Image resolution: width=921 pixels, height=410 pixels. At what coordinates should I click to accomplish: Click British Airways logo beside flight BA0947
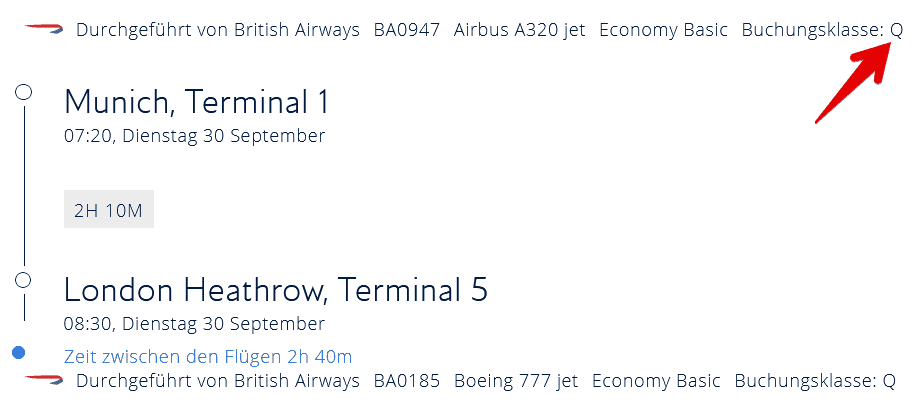(x=43, y=29)
